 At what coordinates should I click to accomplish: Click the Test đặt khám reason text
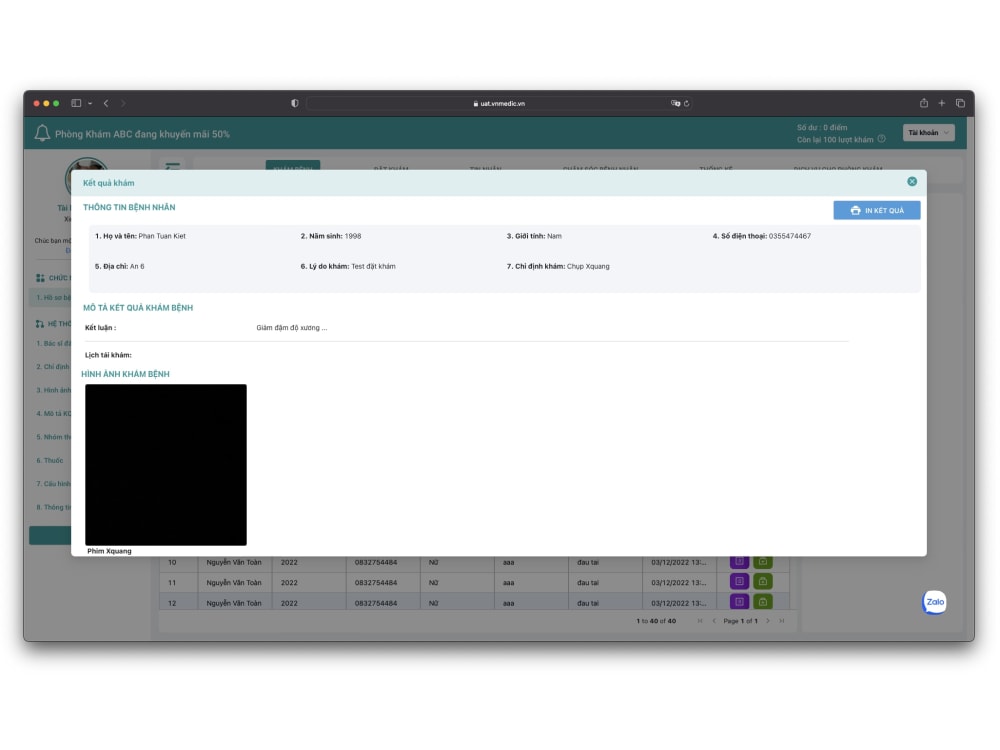(373, 267)
